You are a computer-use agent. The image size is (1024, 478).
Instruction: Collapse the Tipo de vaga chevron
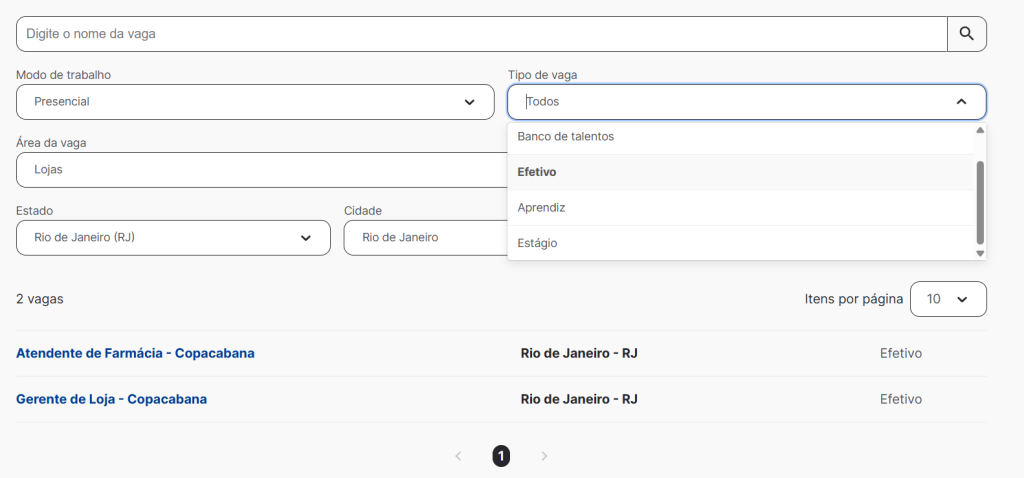pyautogui.click(x=961, y=102)
